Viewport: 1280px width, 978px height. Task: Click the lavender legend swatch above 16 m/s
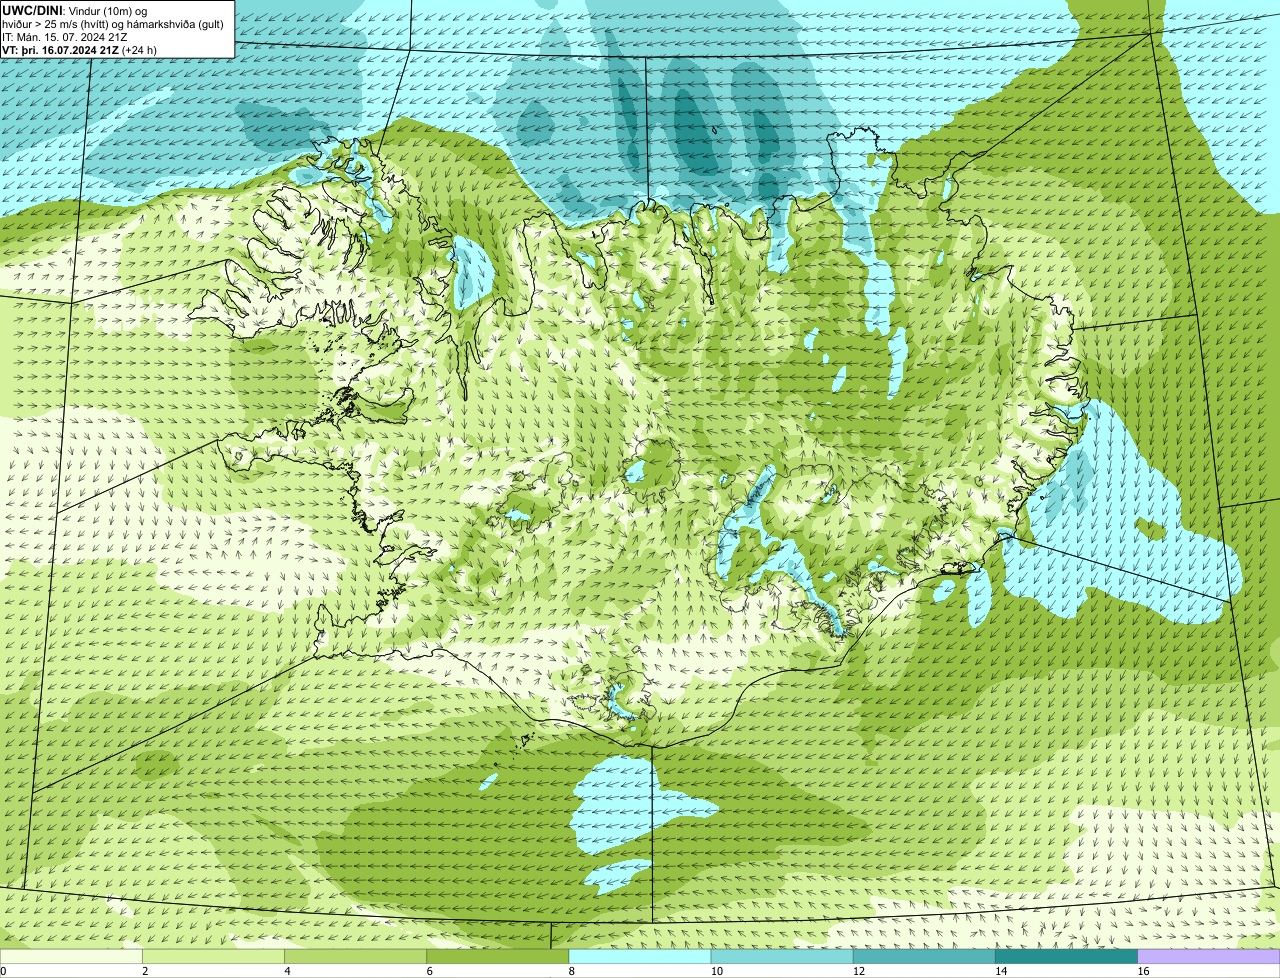tap(1209, 957)
